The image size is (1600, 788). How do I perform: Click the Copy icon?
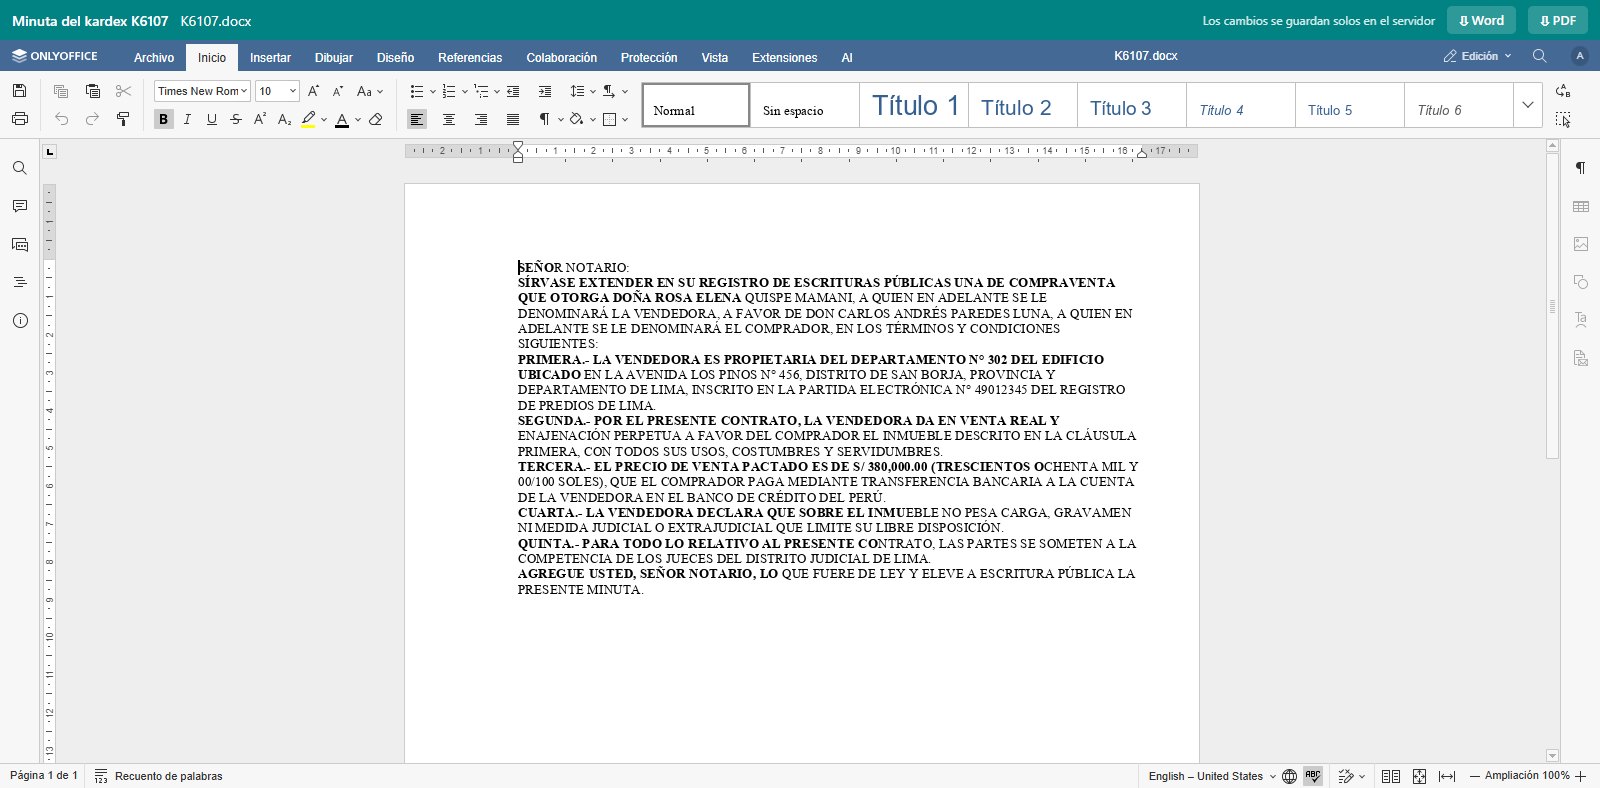click(61, 91)
